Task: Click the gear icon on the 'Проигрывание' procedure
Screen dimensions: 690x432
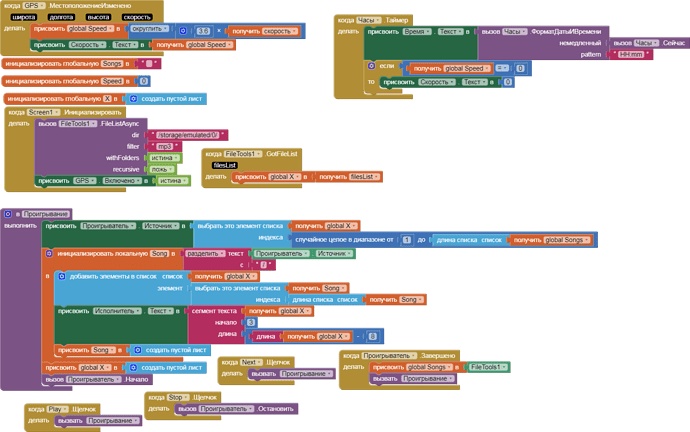Action: pyautogui.click(x=8, y=213)
